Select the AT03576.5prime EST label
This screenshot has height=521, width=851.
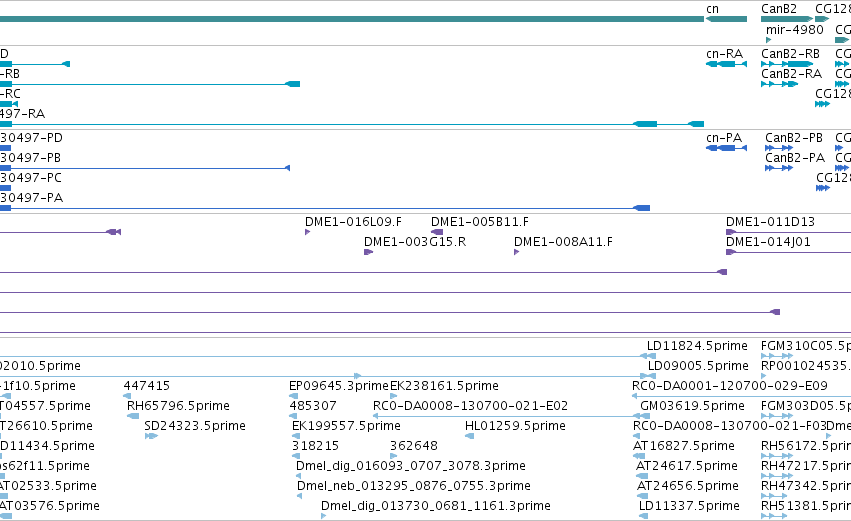click(50, 507)
